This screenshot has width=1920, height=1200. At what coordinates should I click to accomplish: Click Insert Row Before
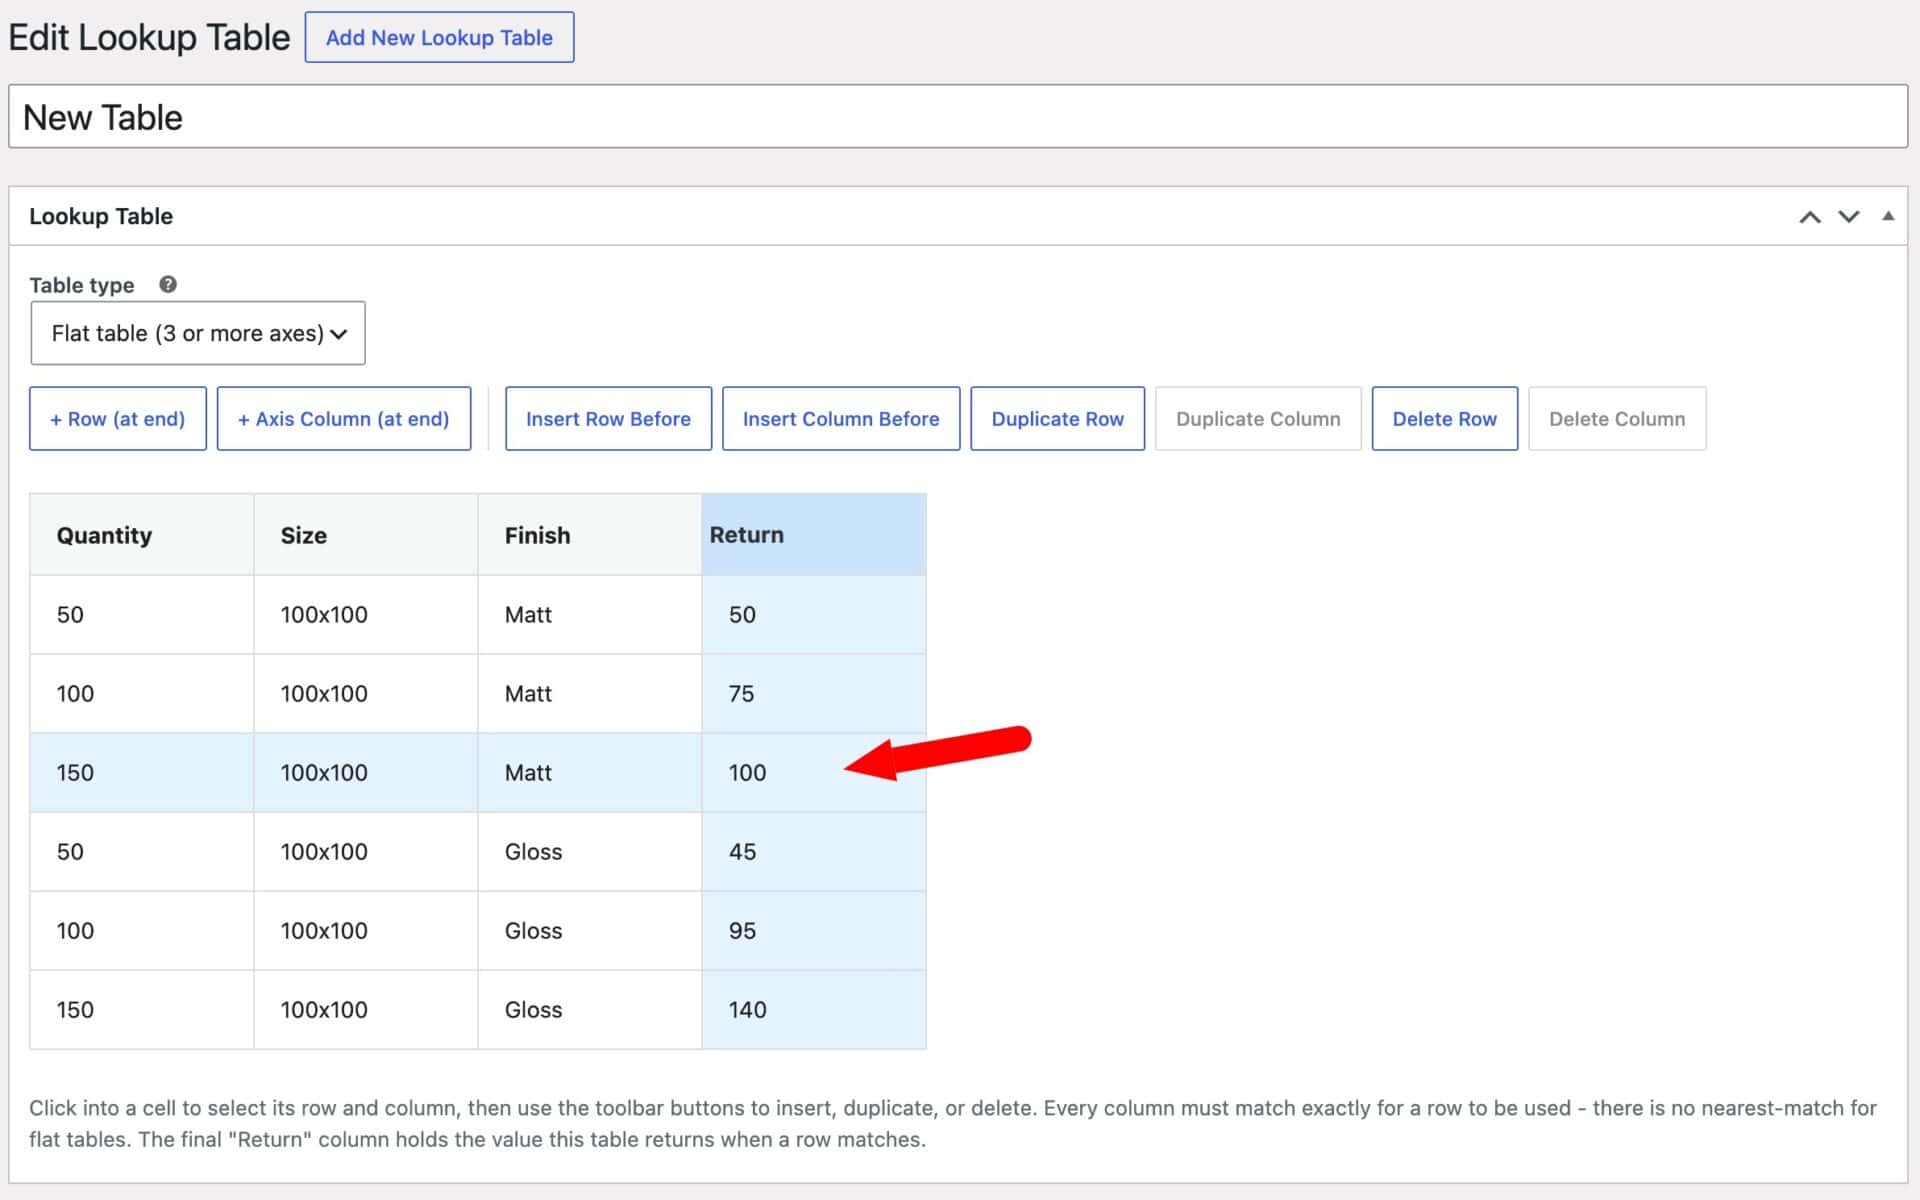point(608,419)
